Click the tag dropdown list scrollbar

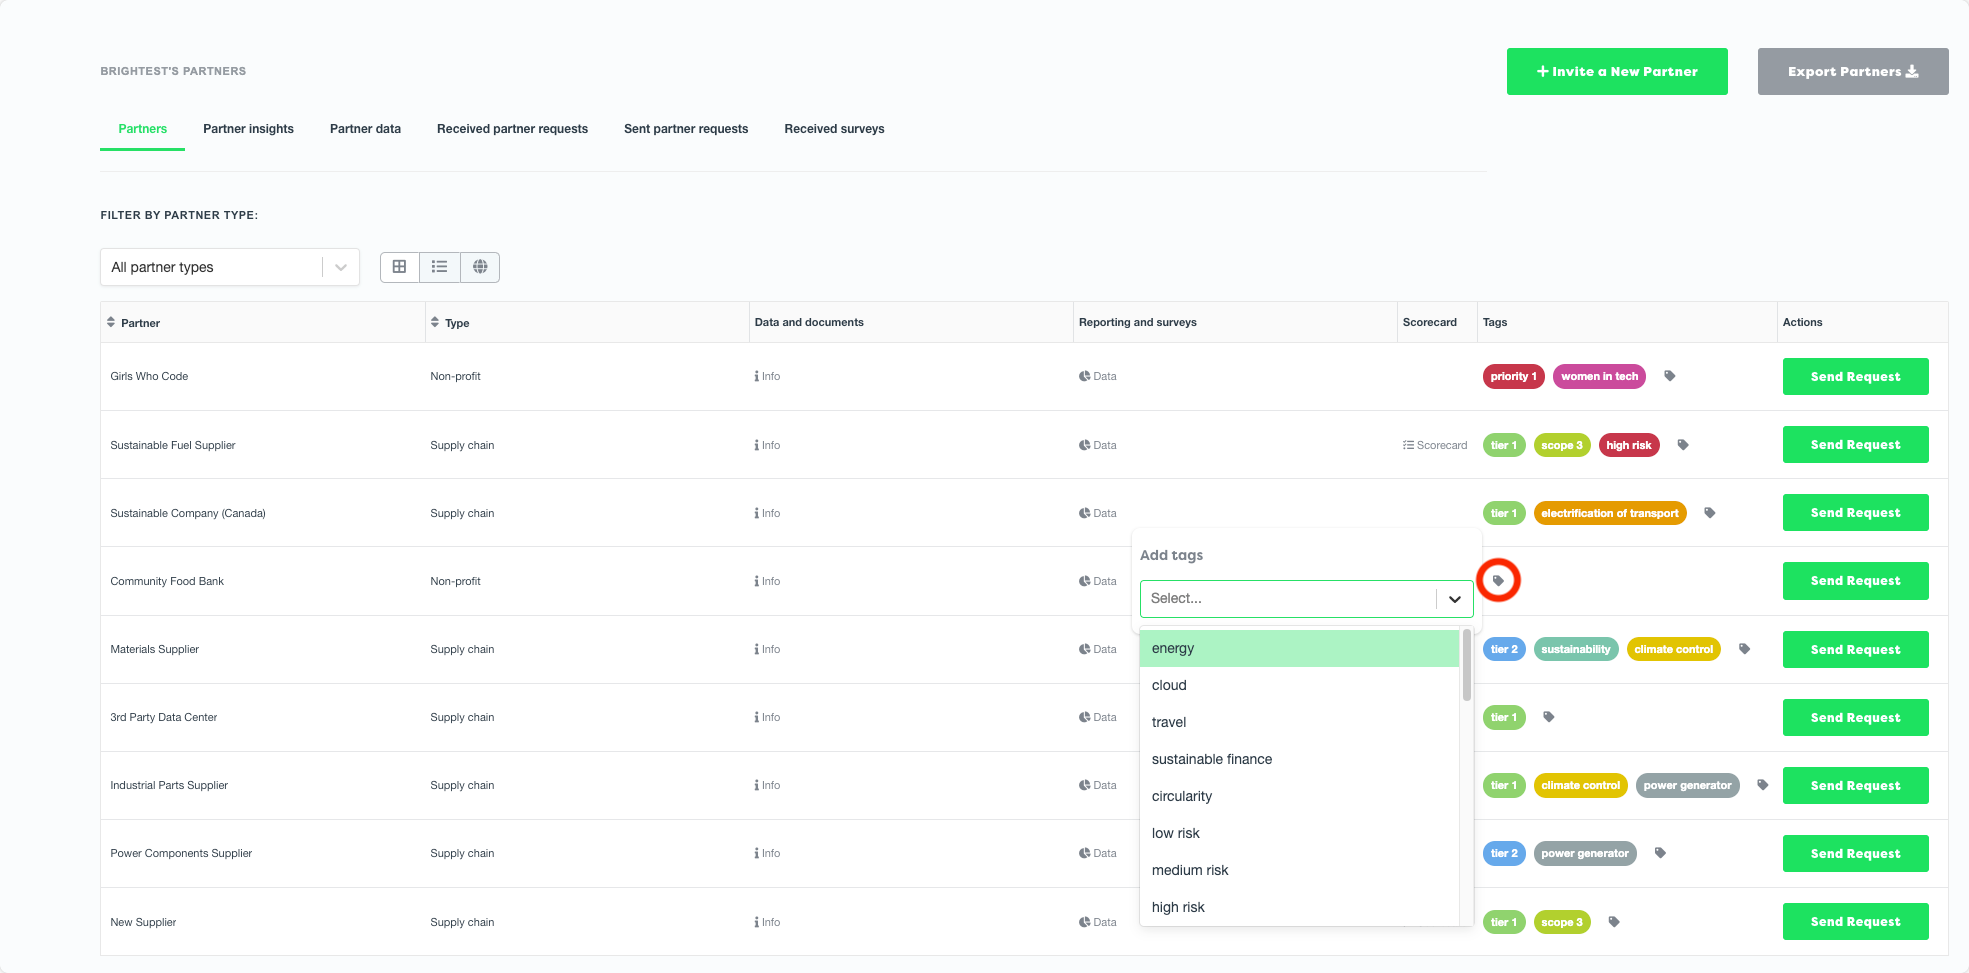point(1466,665)
